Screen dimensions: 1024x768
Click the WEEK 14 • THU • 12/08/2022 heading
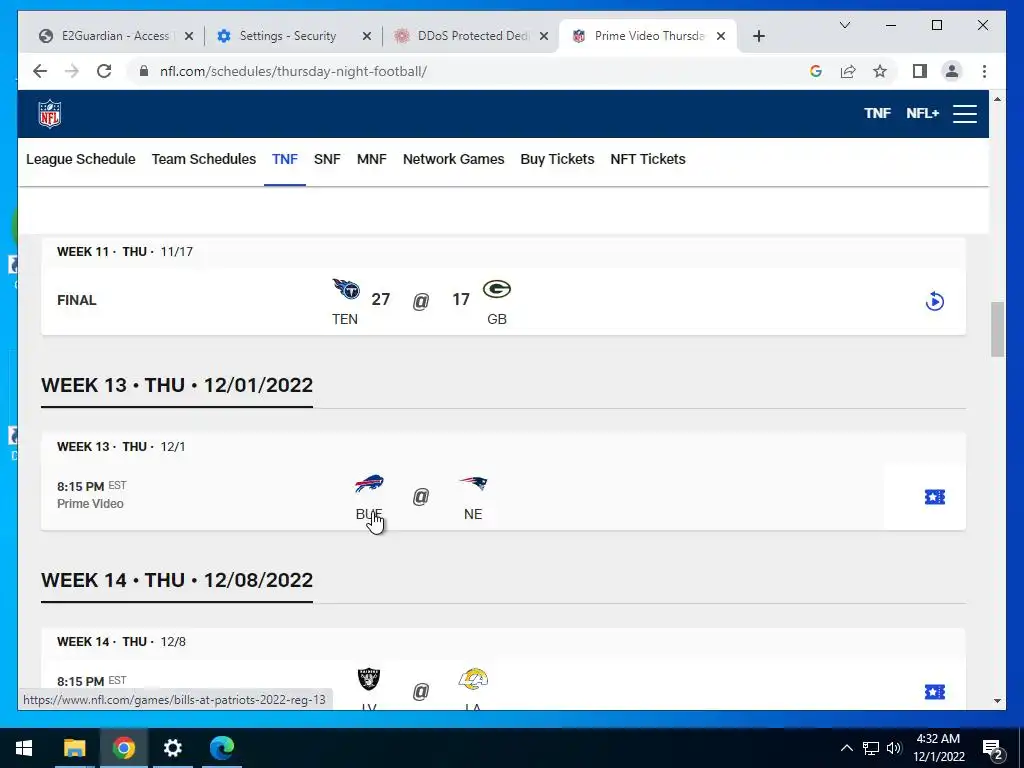tap(177, 581)
